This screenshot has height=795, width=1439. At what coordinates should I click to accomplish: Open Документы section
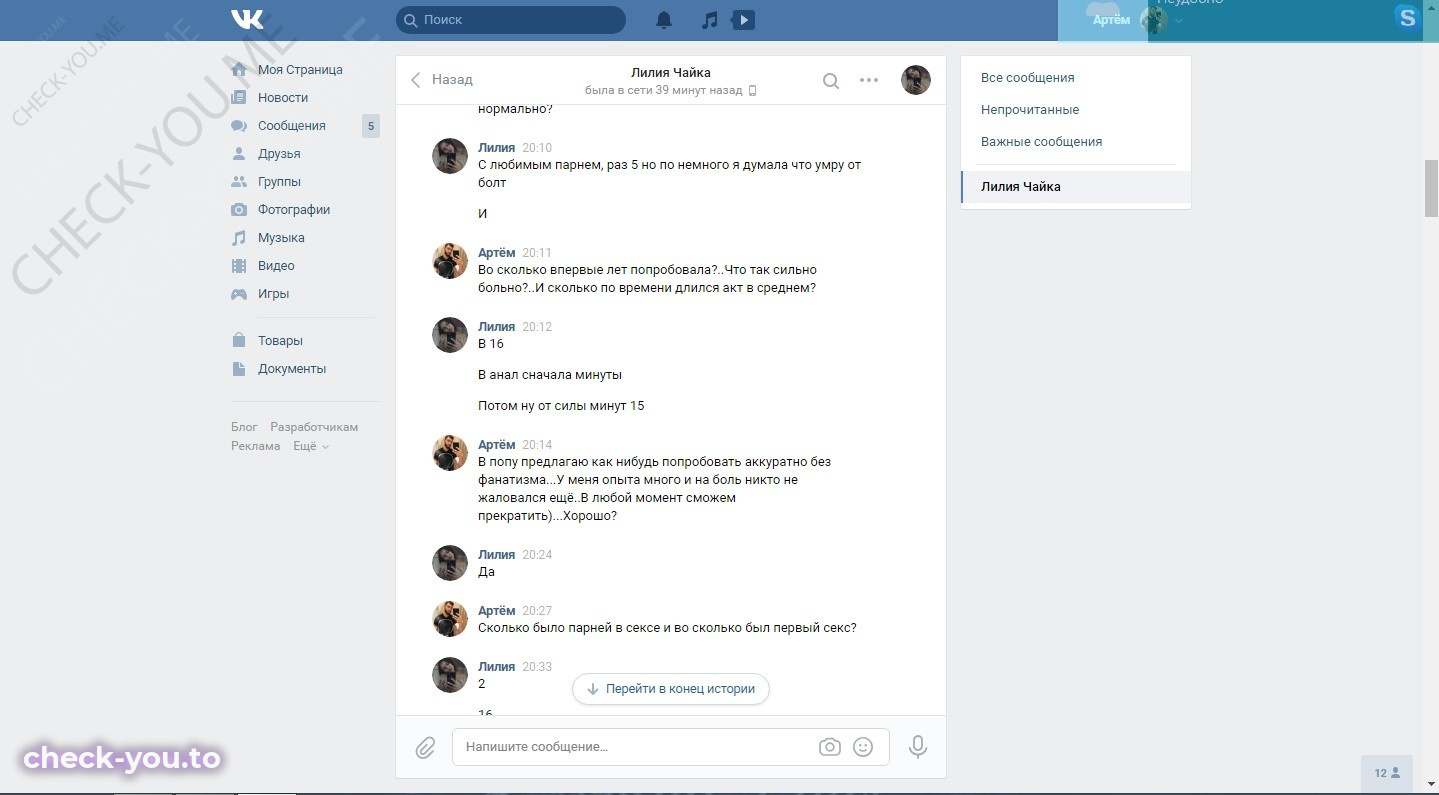[x=292, y=369]
